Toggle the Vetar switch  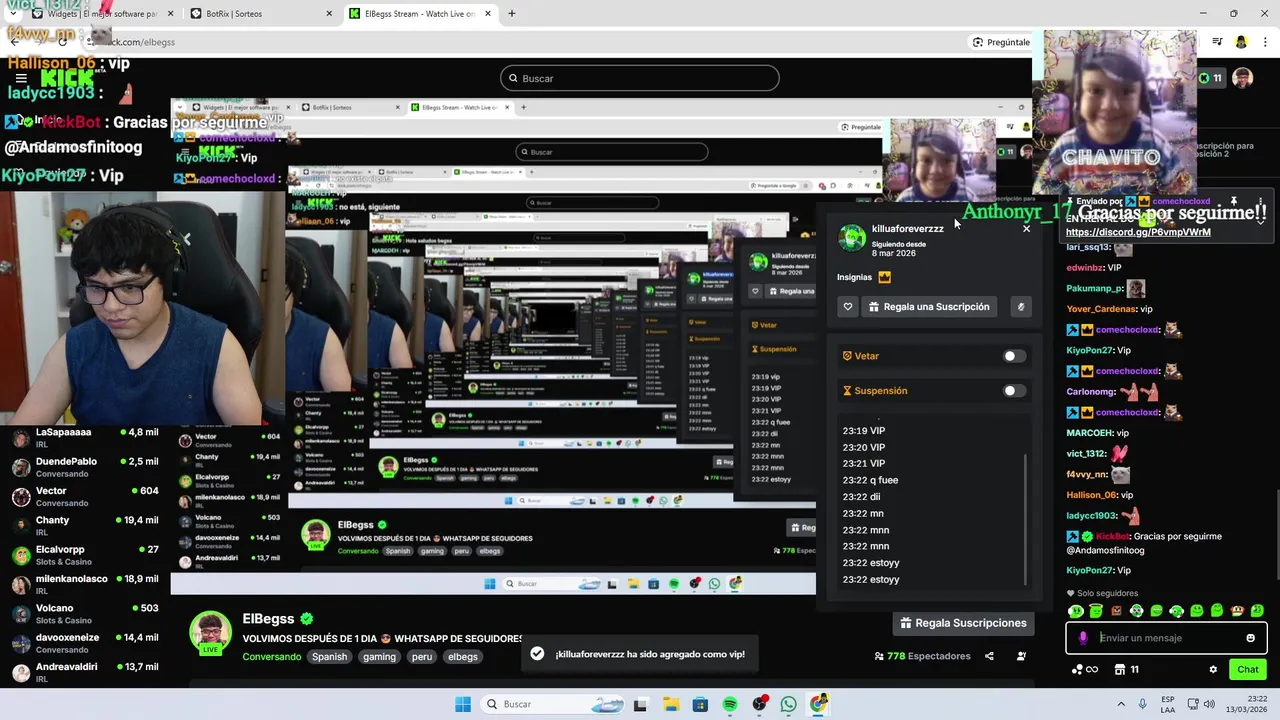click(1014, 356)
